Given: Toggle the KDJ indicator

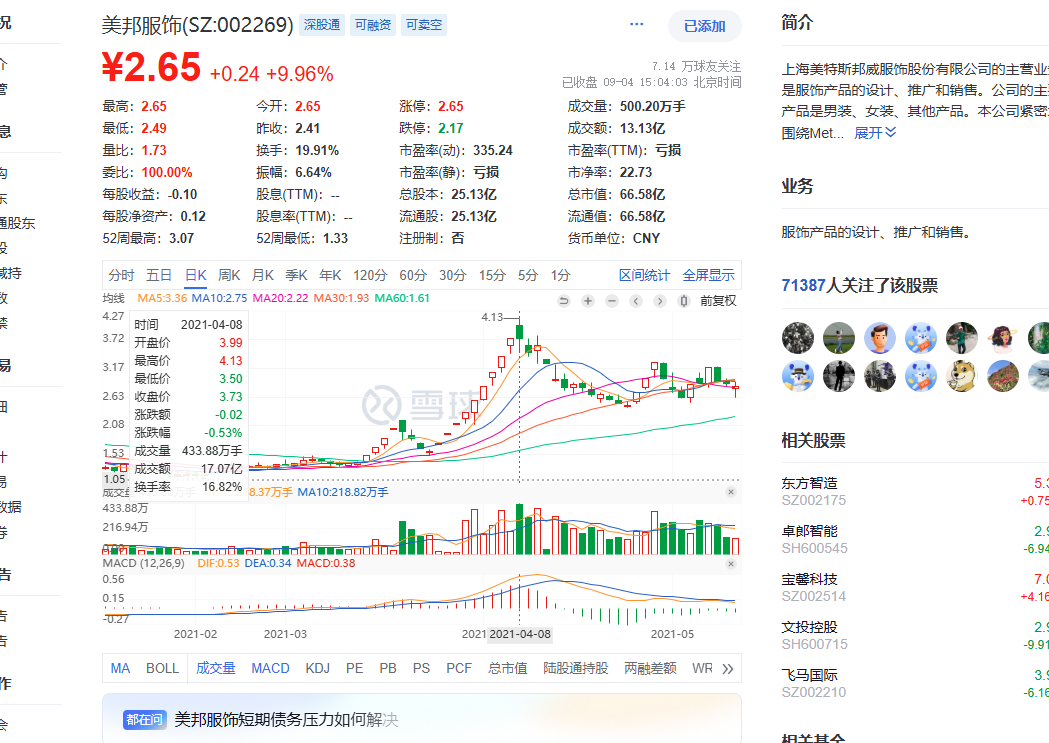Looking at the screenshot, I should tap(318, 669).
